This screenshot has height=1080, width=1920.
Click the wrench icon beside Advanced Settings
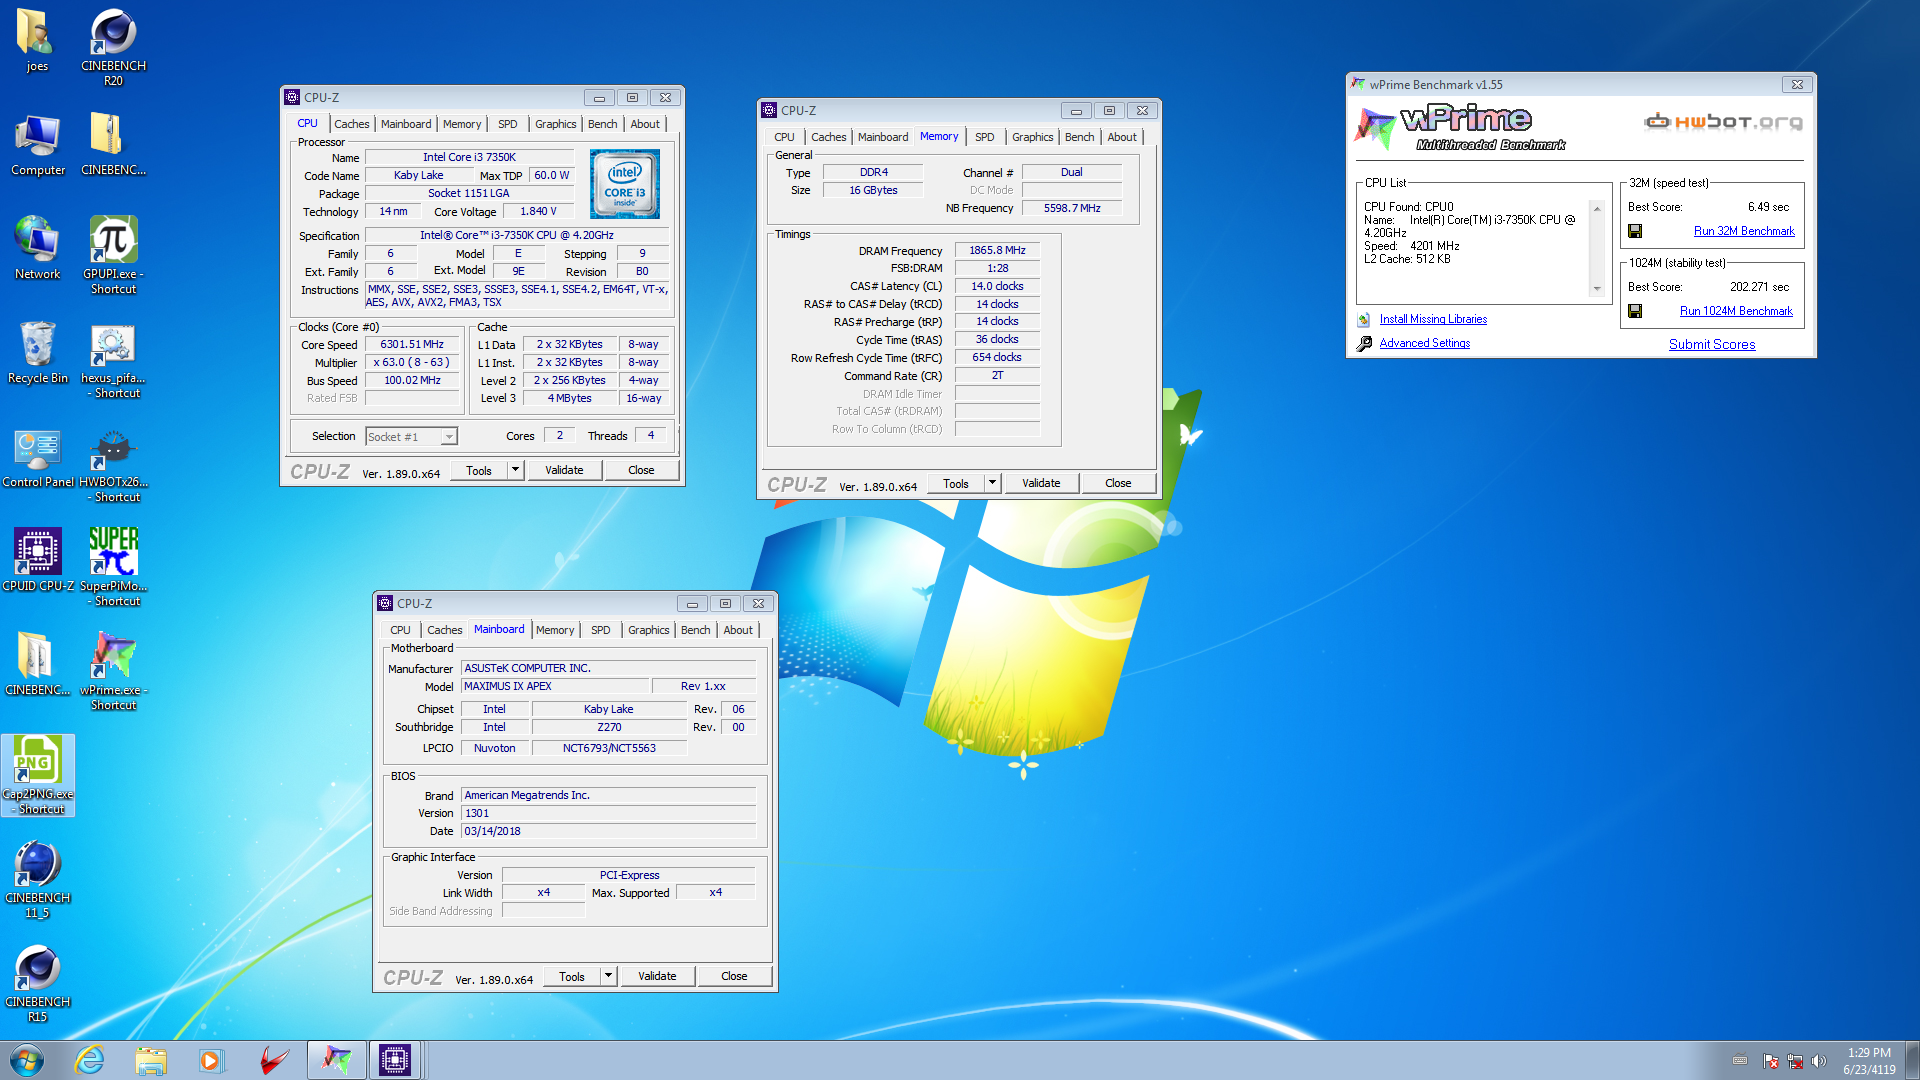coord(1364,343)
